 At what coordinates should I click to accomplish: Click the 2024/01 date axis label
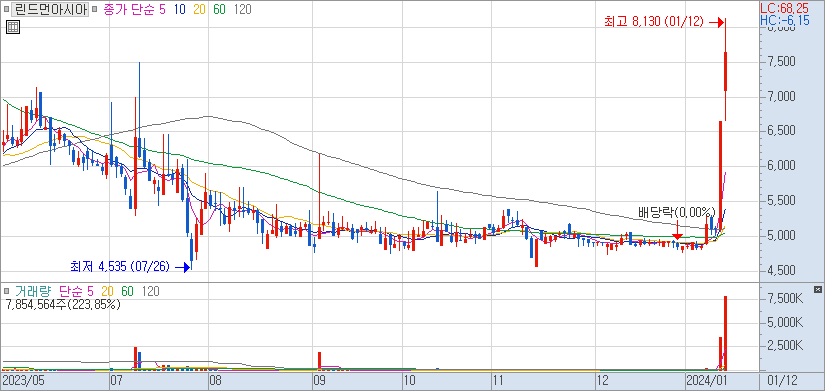coord(708,380)
